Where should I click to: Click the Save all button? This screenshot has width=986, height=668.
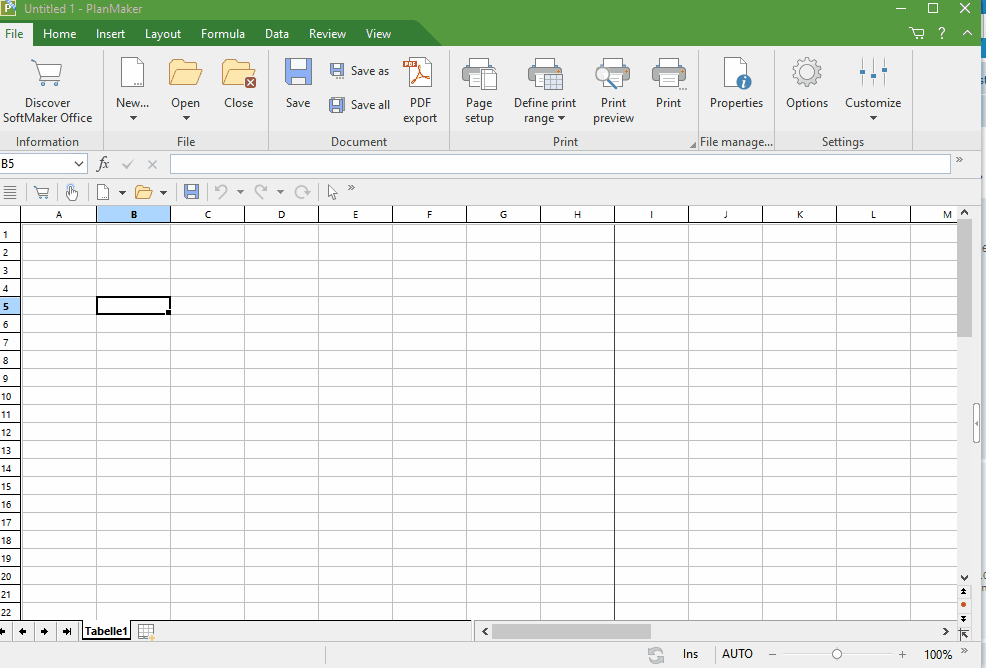tap(360, 105)
